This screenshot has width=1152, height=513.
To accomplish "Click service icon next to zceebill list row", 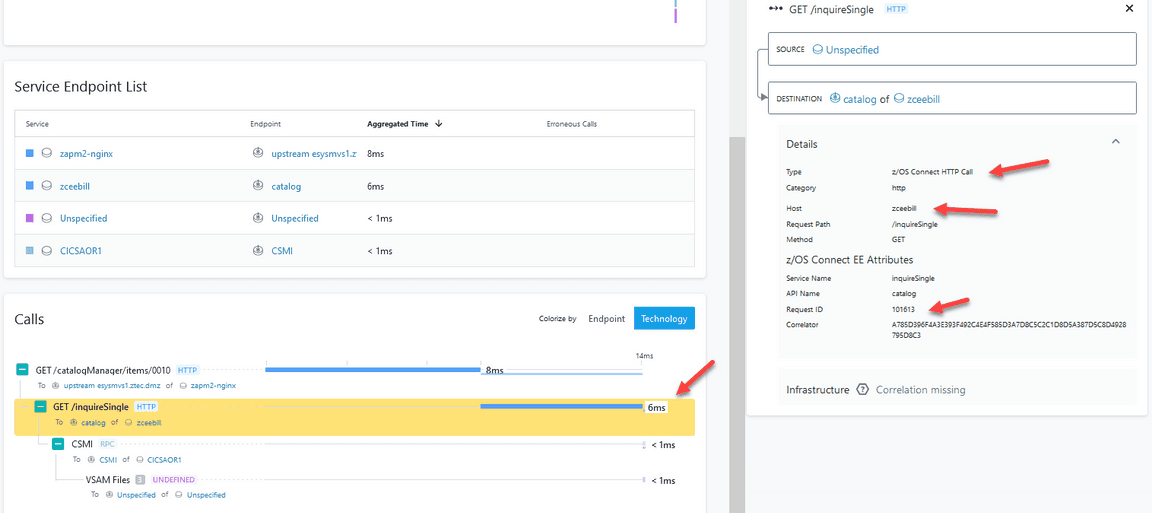I will coord(46,186).
